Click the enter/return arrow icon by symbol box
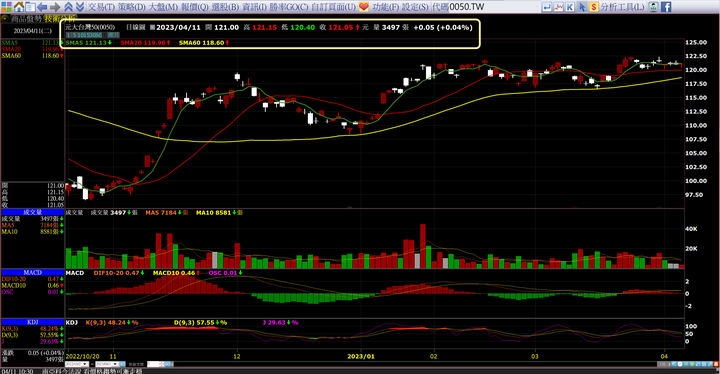This screenshot has width=720, height=374. pyautogui.click(x=546, y=7)
